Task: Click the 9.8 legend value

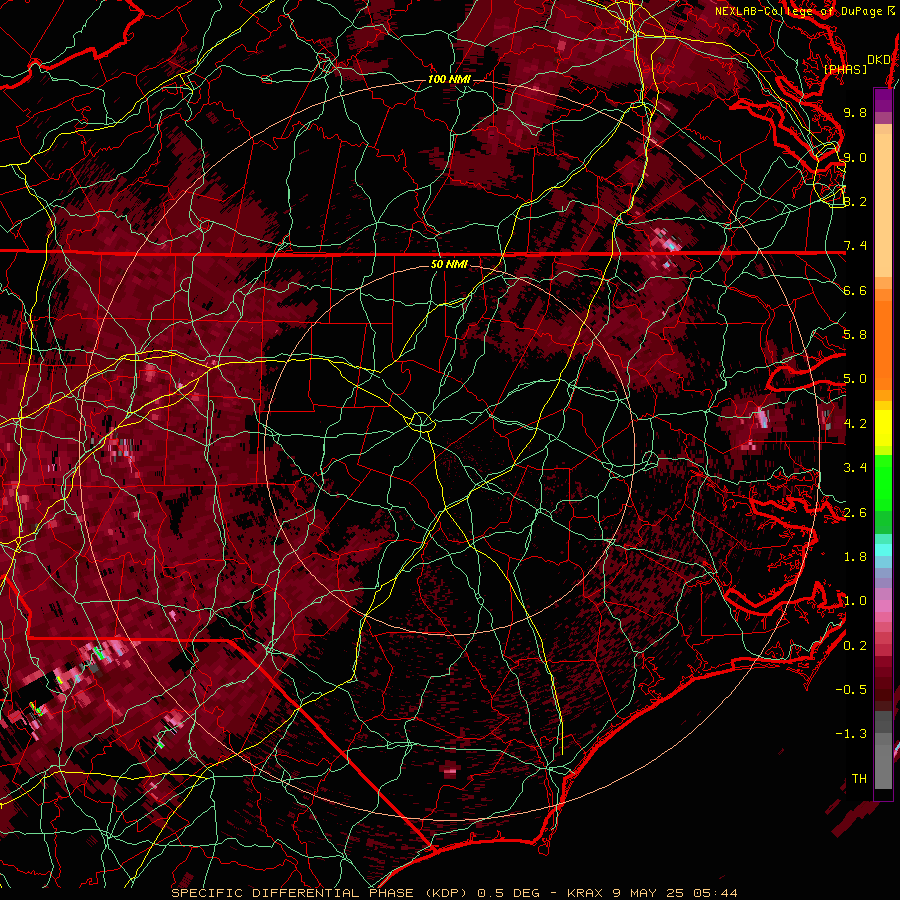Action: pos(855,112)
